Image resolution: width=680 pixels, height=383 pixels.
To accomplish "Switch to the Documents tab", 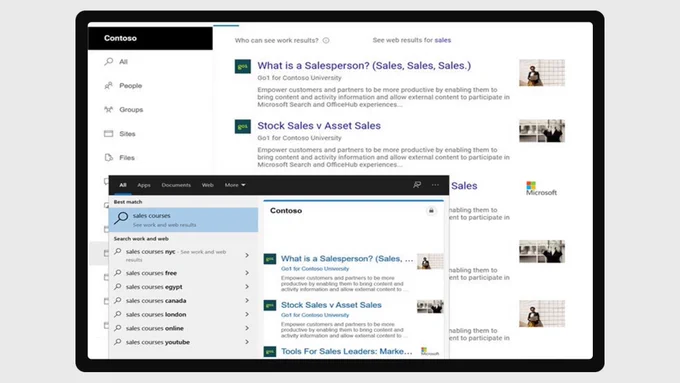I will coord(176,185).
